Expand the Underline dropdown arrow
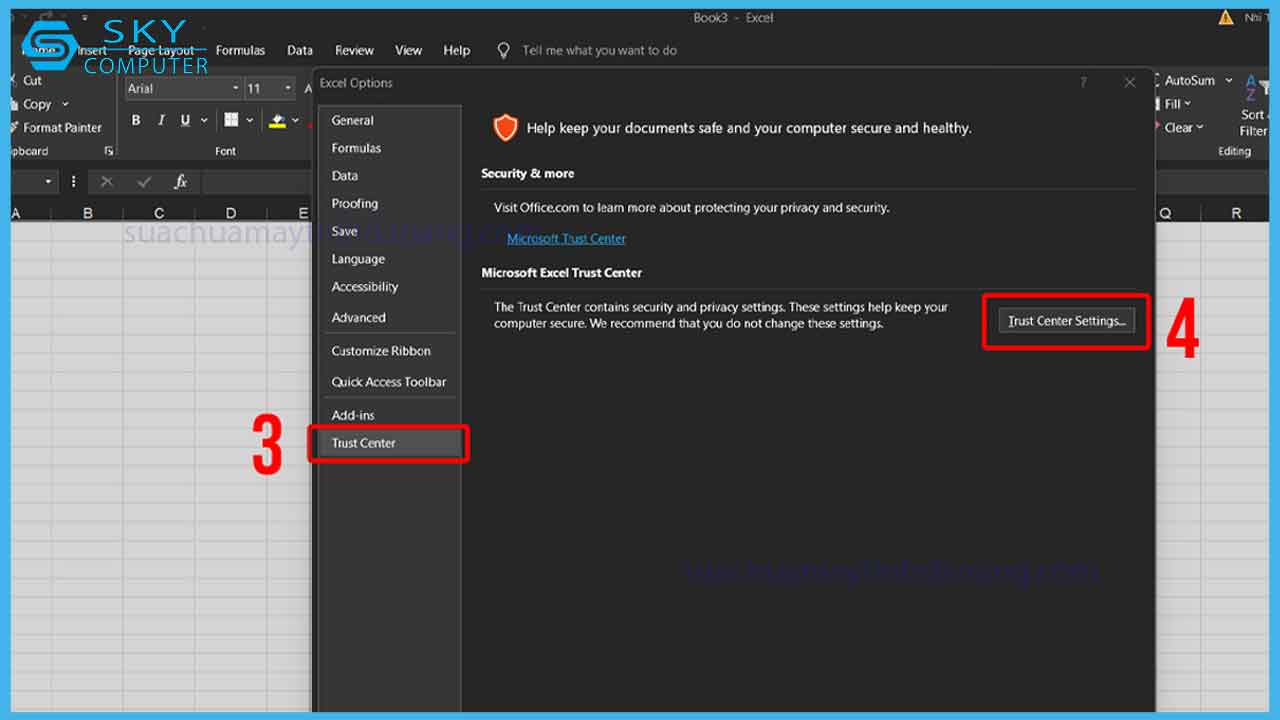The height and width of the screenshot is (720, 1280). 204,120
